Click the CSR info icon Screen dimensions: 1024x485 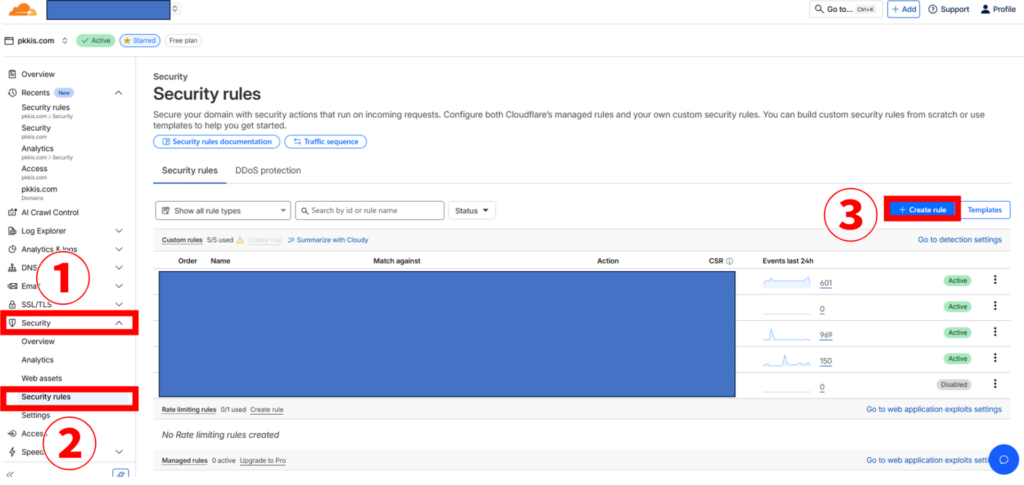(729, 261)
